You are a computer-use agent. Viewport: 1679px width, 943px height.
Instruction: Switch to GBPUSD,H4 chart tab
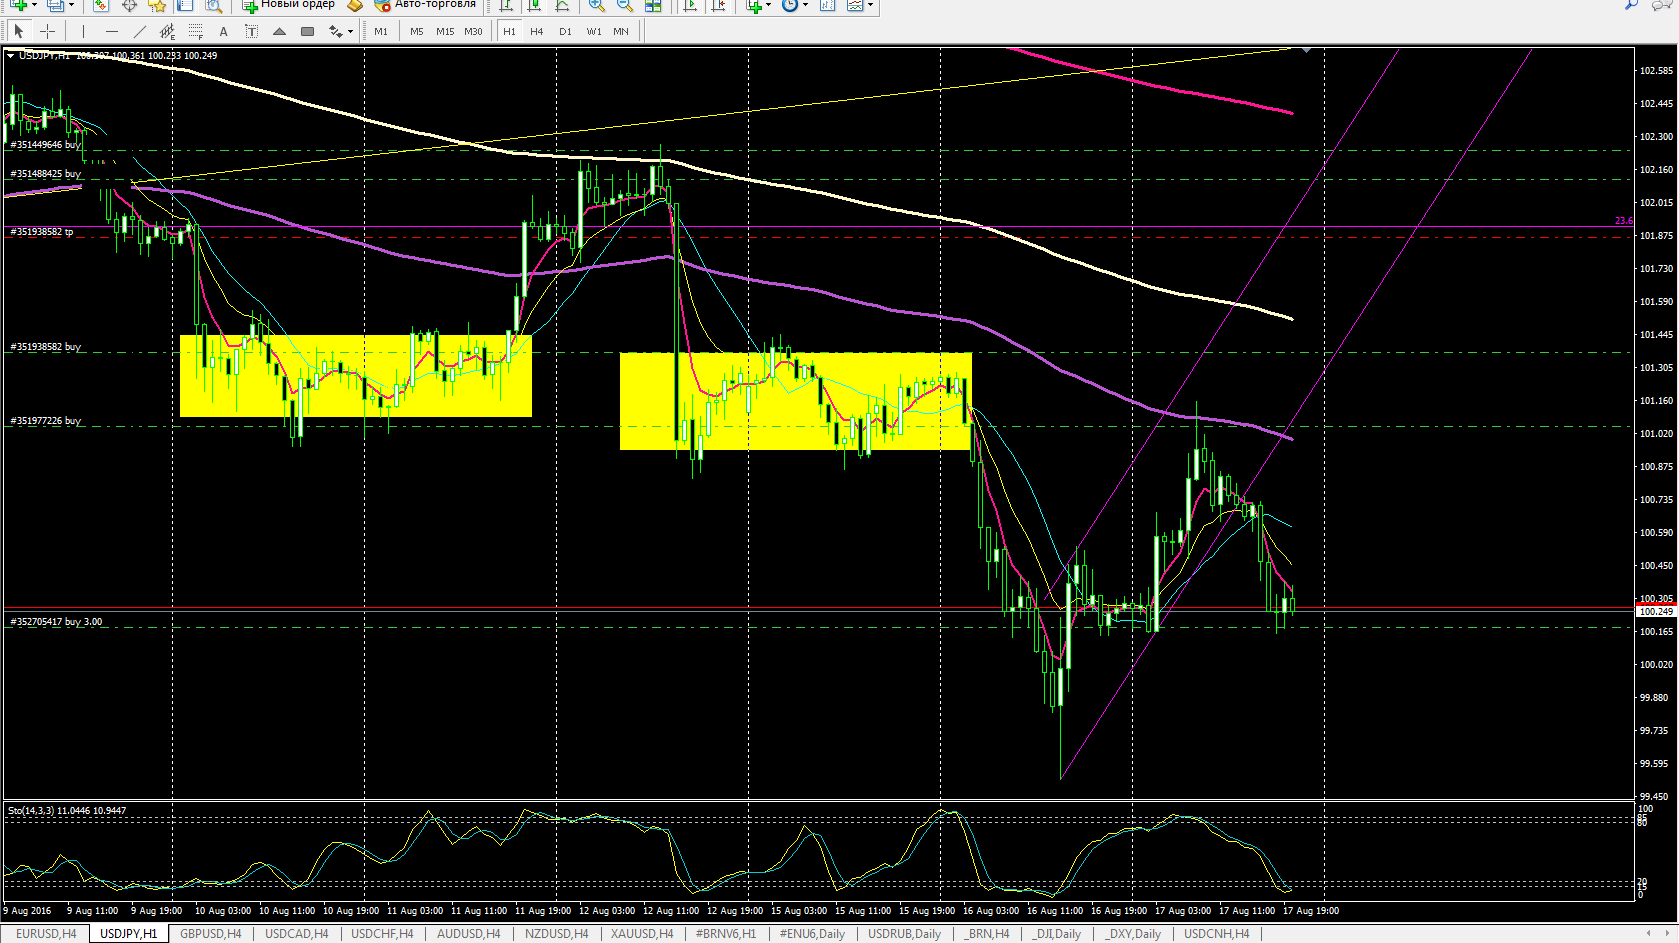click(210, 934)
